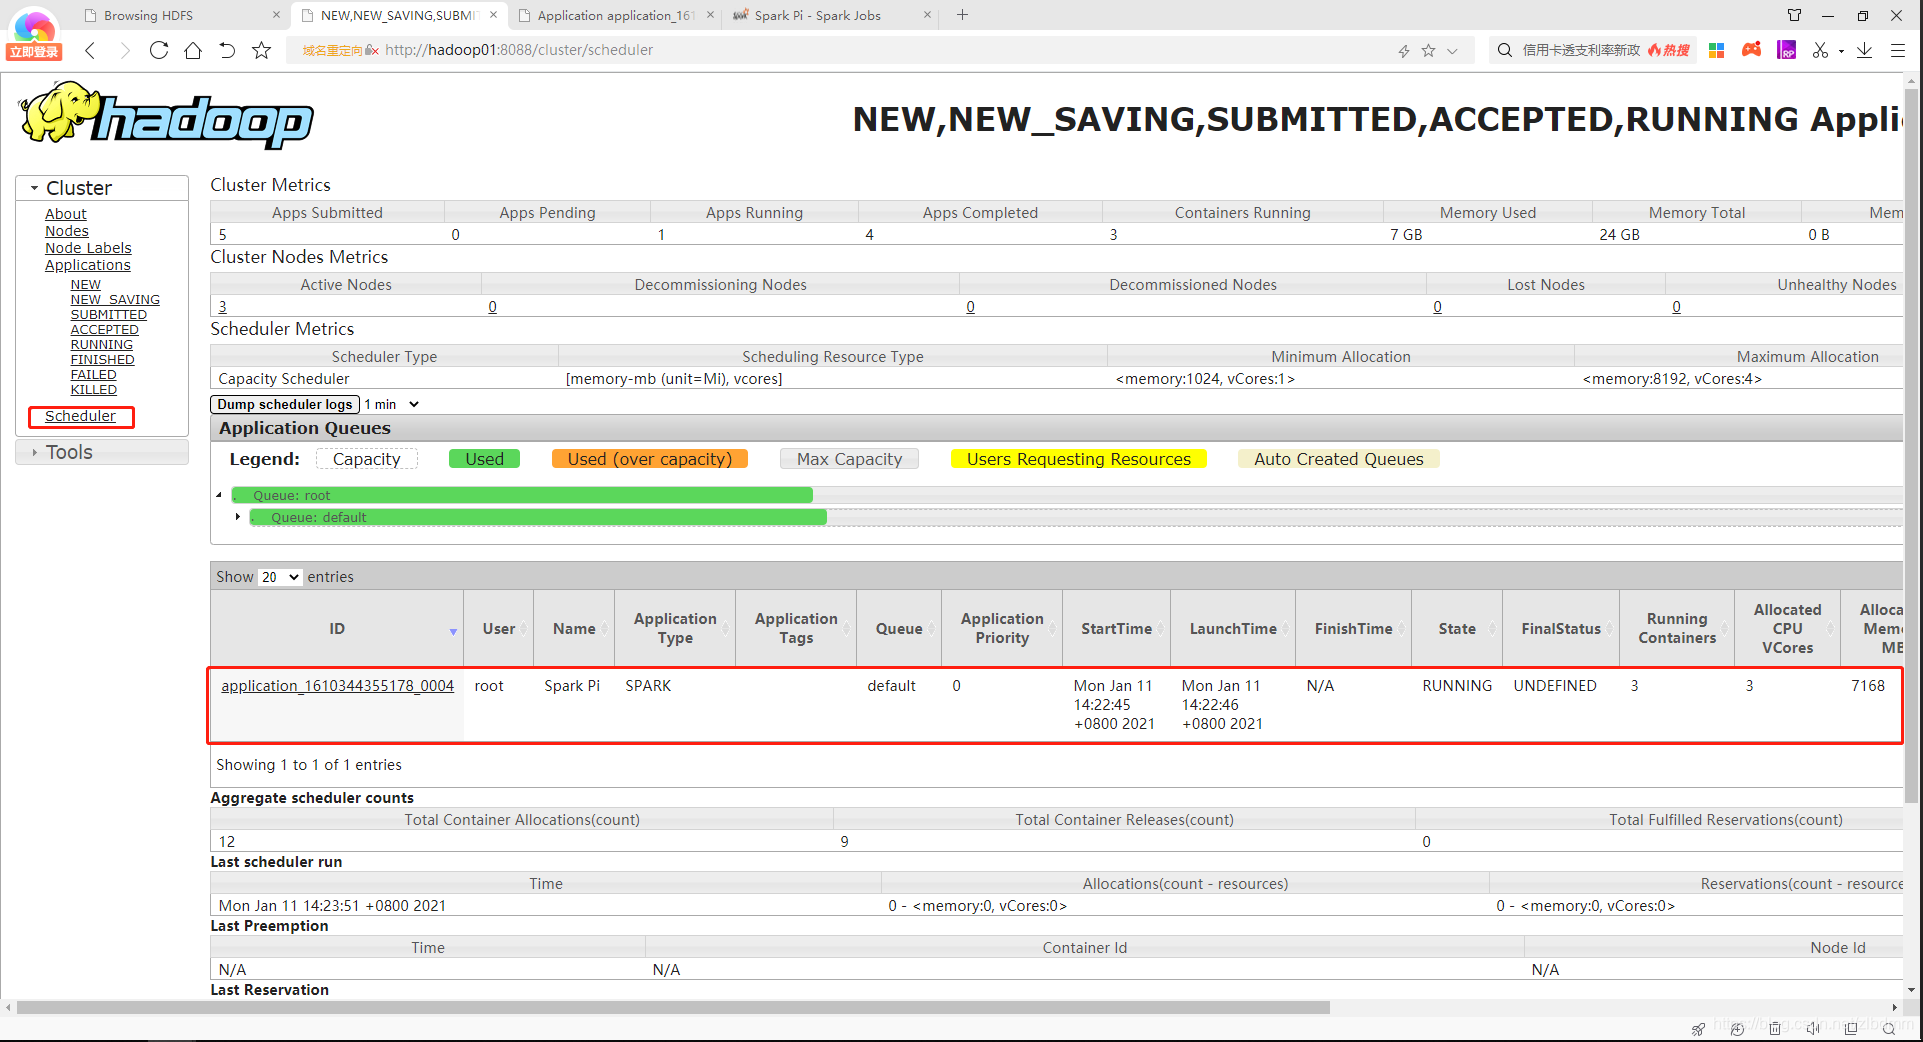This screenshot has height=1042, width=1923.
Task: Click the purple RP extension icon
Action: [1786, 50]
